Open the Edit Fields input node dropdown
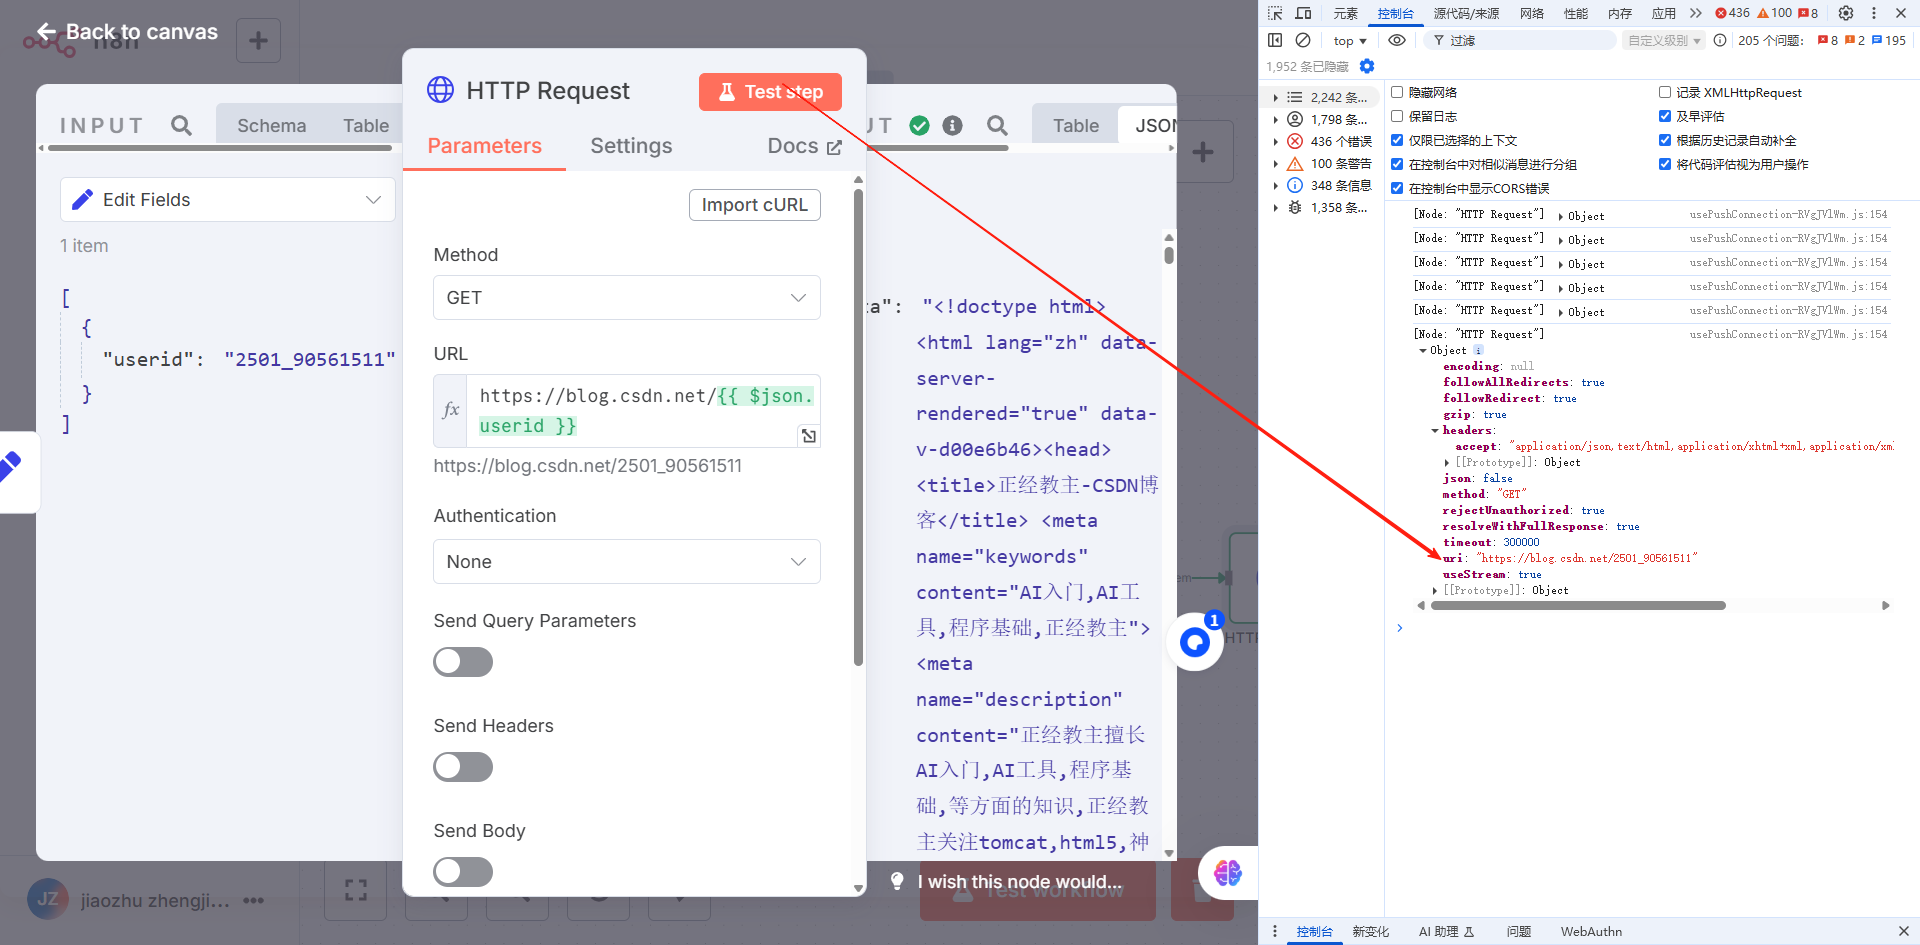 pos(228,200)
